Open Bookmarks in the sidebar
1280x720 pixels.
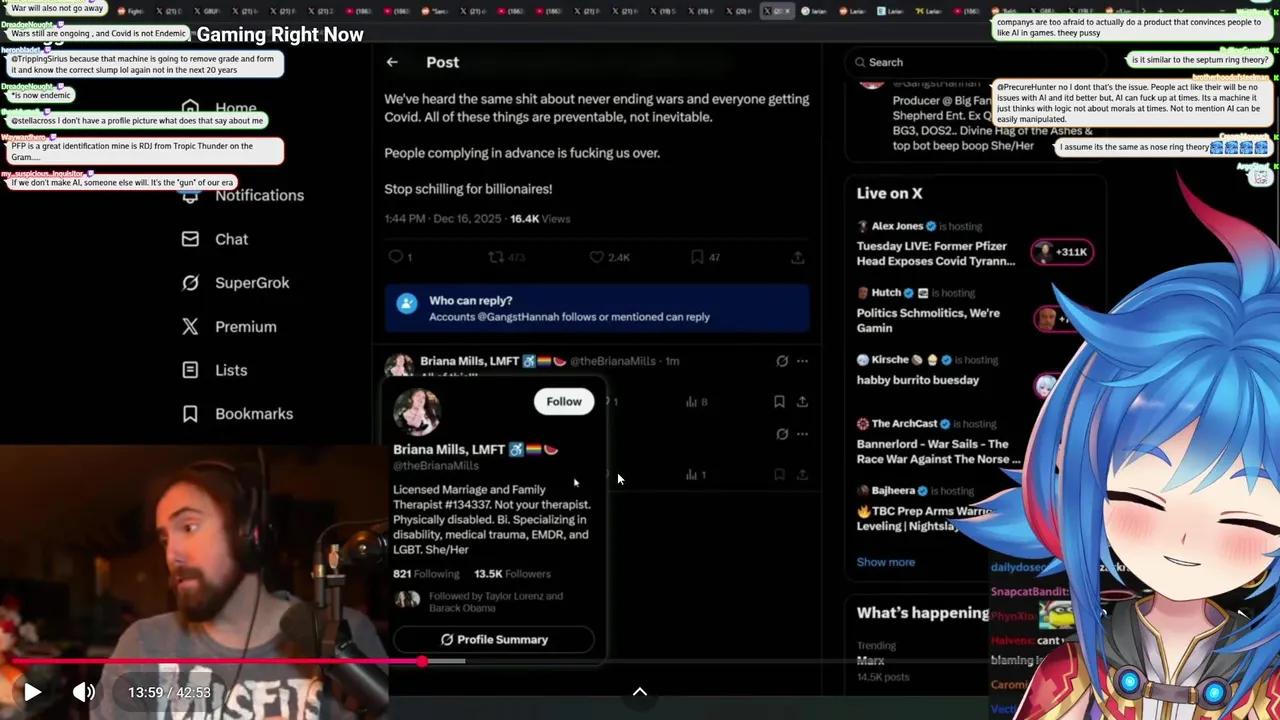click(x=237, y=414)
